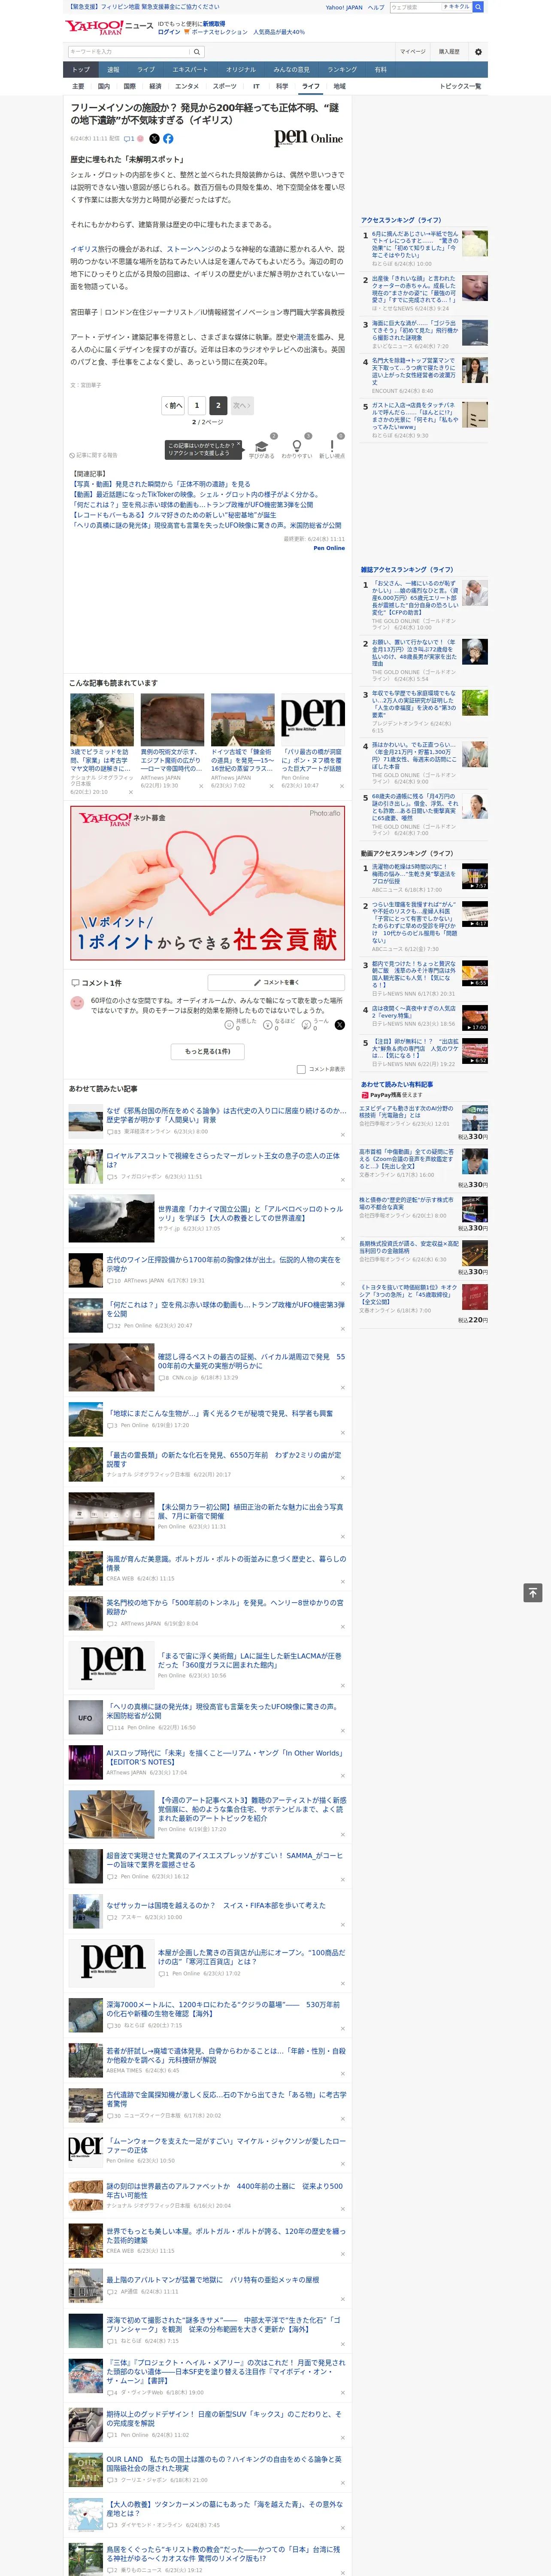The image size is (551, 2576).
Task: Click the うーん reaction on the comment
Action: [316, 1024]
